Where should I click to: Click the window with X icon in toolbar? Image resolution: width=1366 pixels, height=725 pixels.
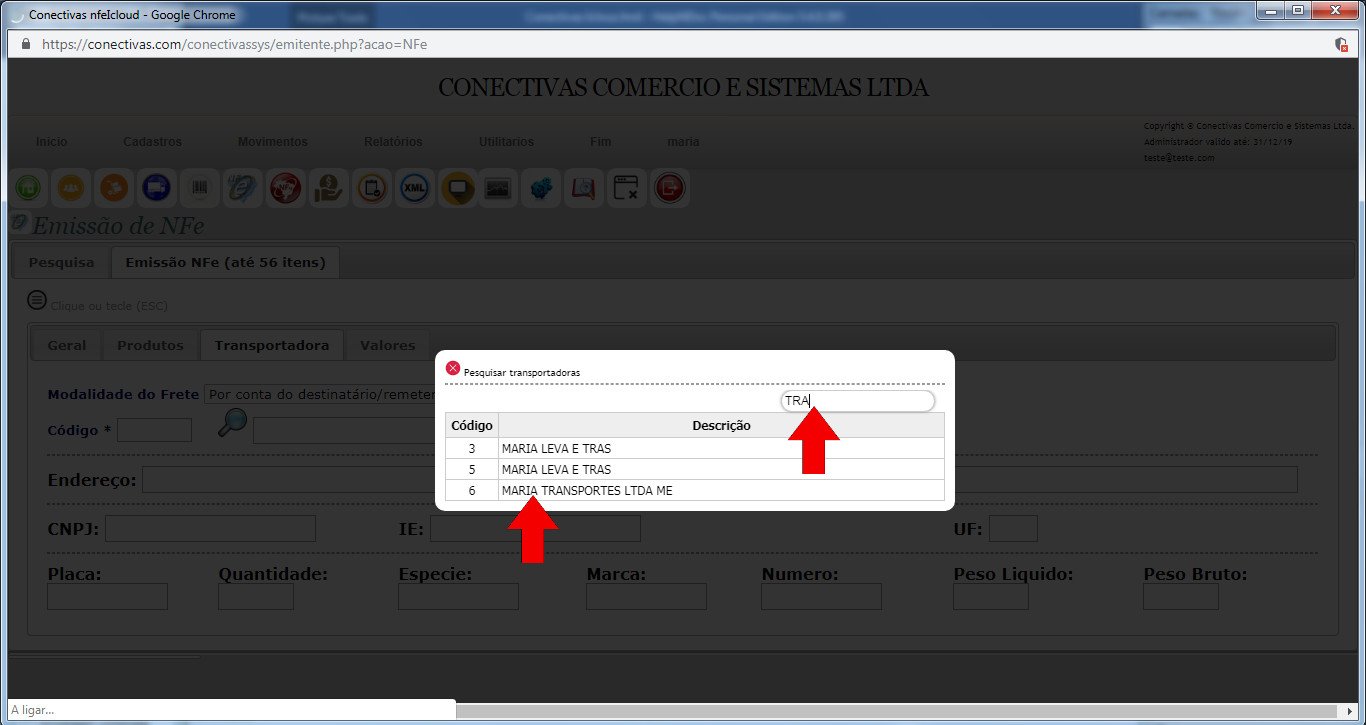coord(627,188)
